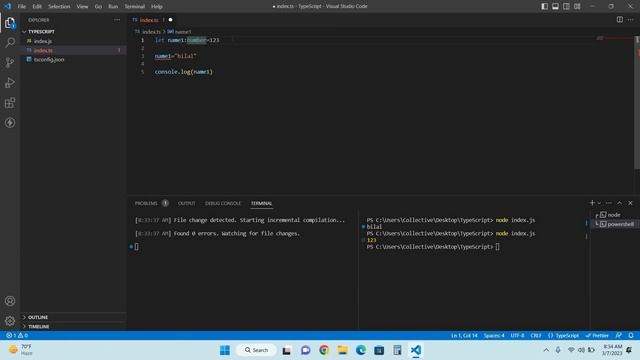Open the Explorer view in the activity bar

pos(10,23)
